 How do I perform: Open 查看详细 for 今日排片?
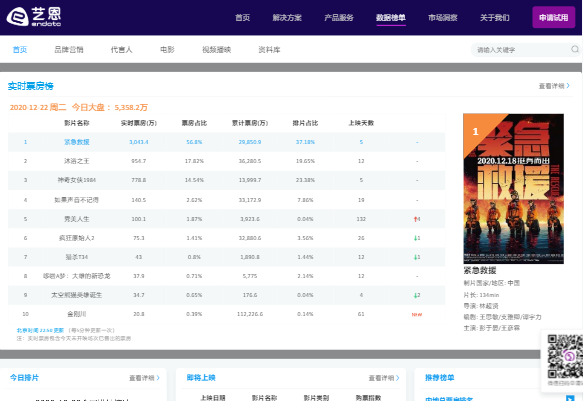pos(144,378)
